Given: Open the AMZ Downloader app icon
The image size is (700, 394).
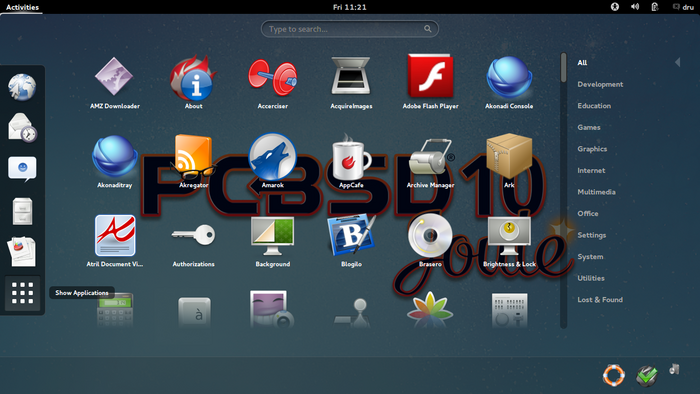Looking at the screenshot, I should tap(114, 76).
